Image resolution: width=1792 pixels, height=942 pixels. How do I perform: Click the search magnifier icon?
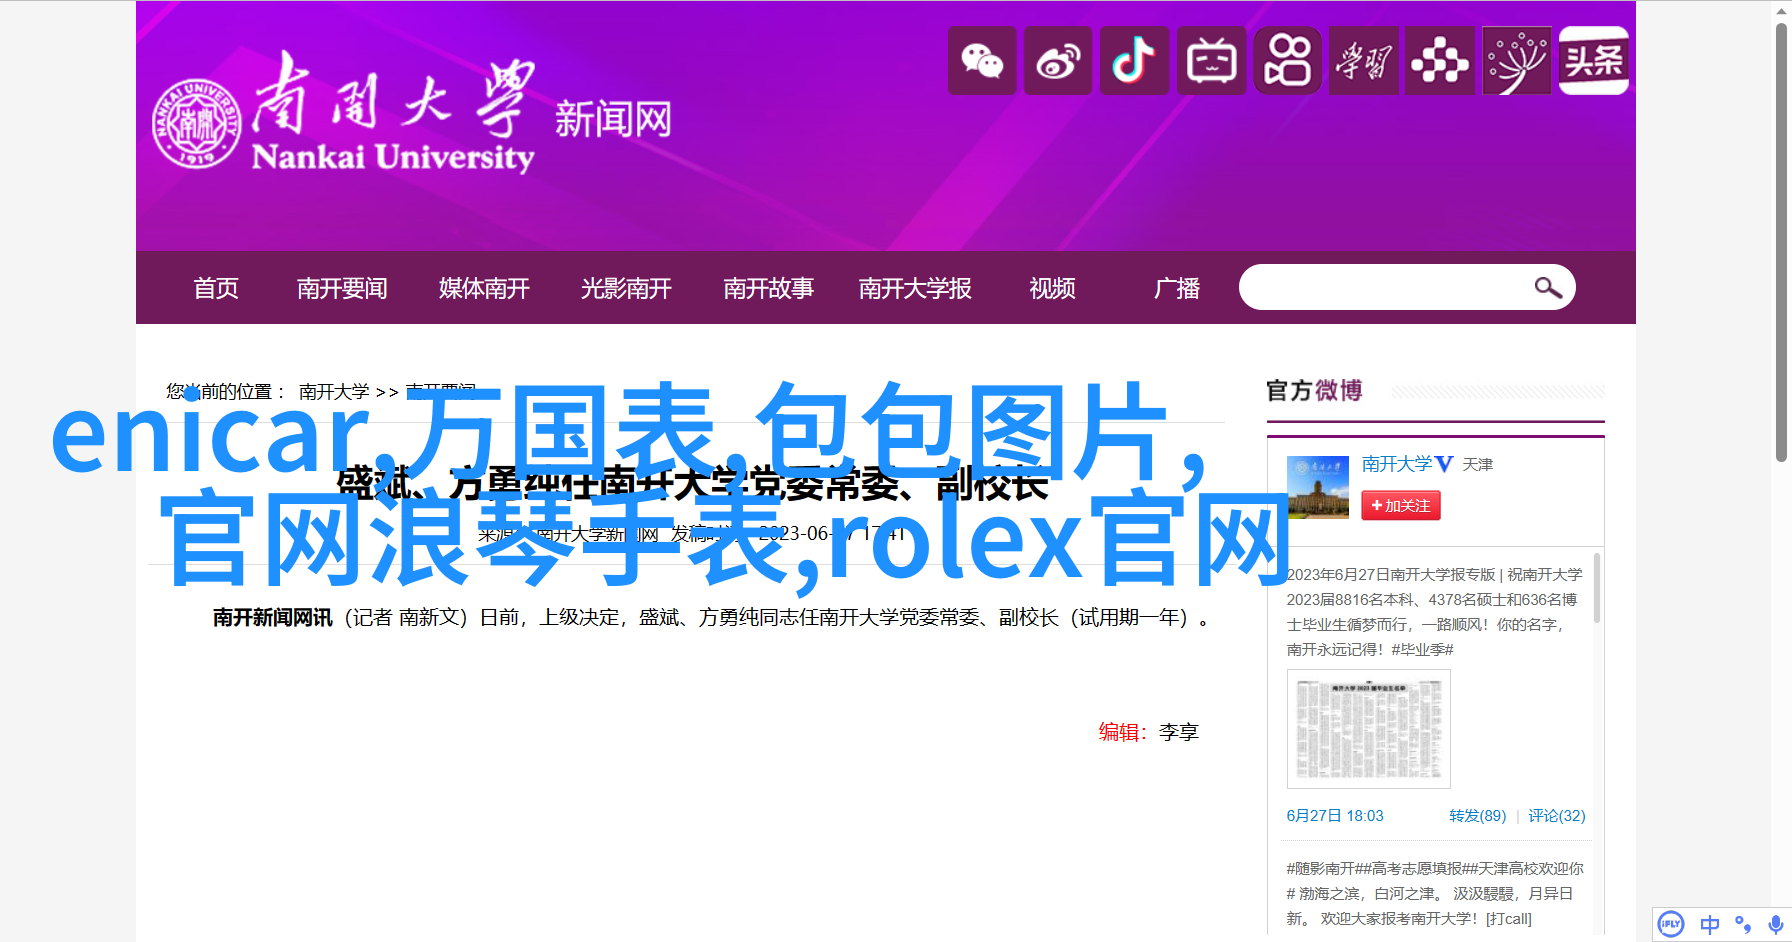pyautogui.click(x=1547, y=288)
